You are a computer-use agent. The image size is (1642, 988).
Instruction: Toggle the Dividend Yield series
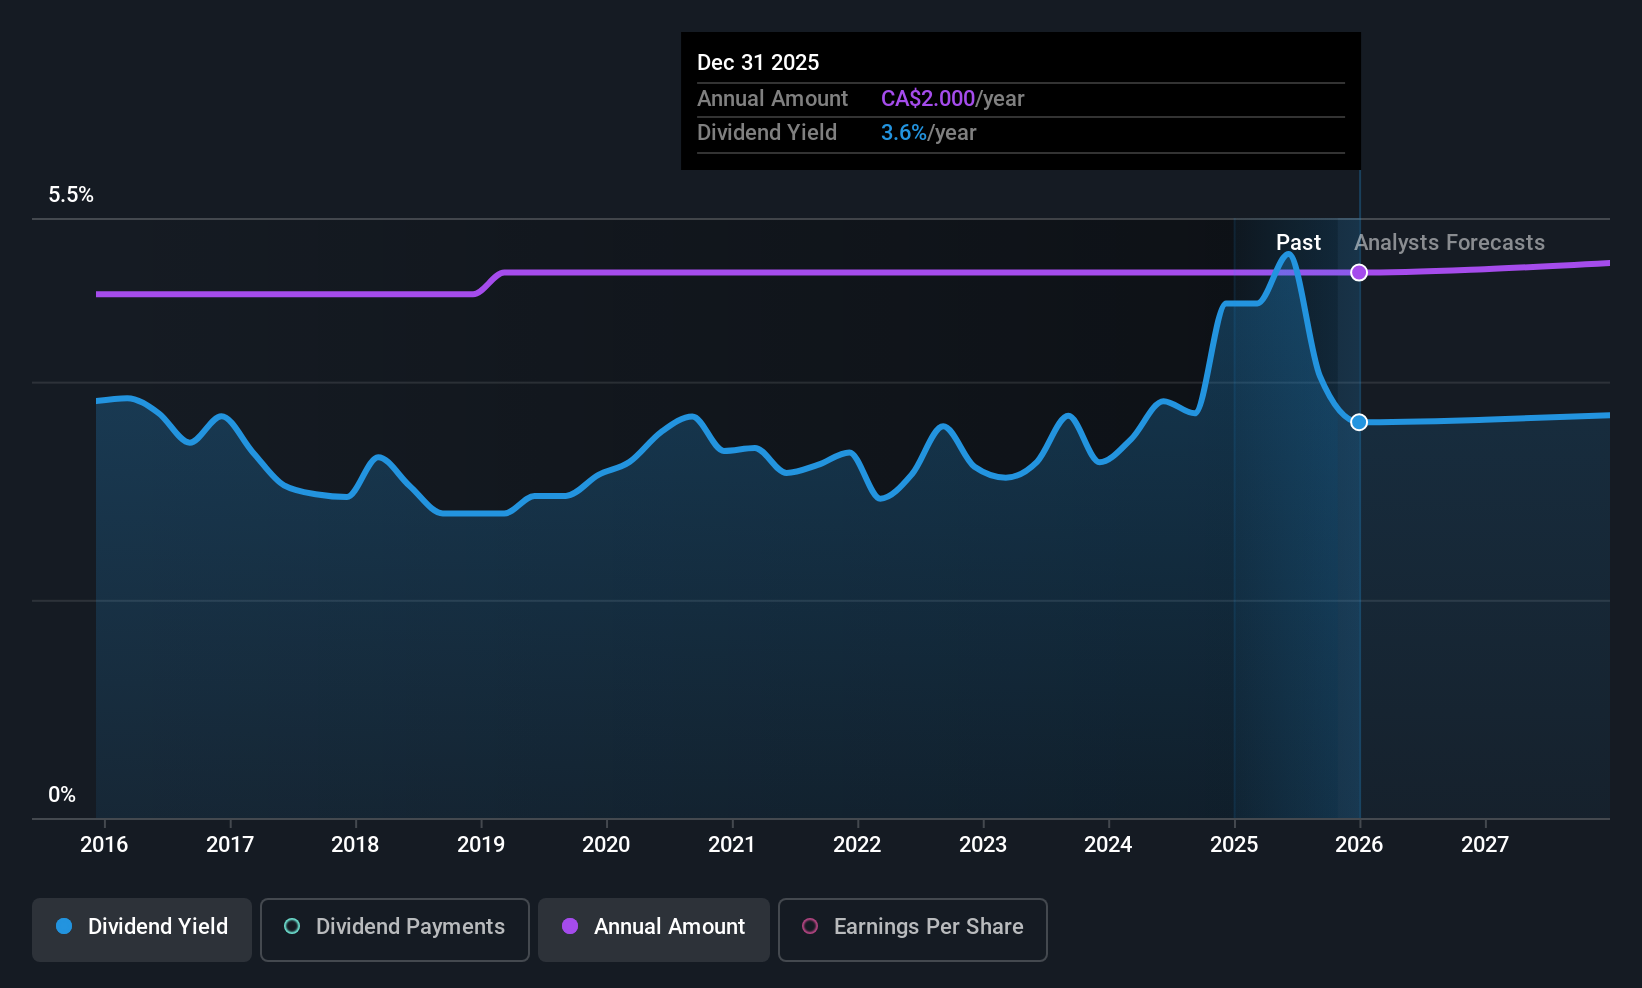tap(142, 929)
